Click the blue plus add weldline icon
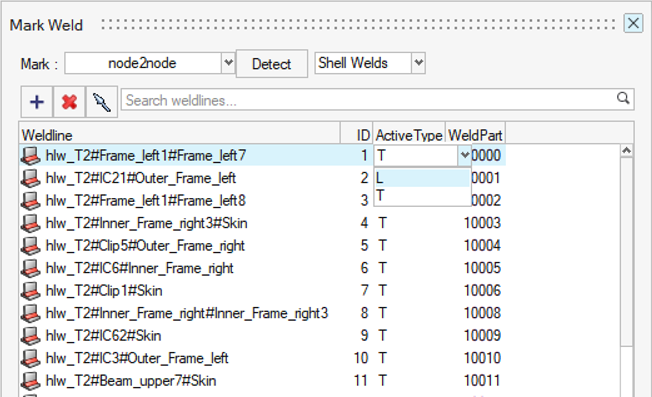The width and height of the screenshot is (652, 397). coord(37,102)
